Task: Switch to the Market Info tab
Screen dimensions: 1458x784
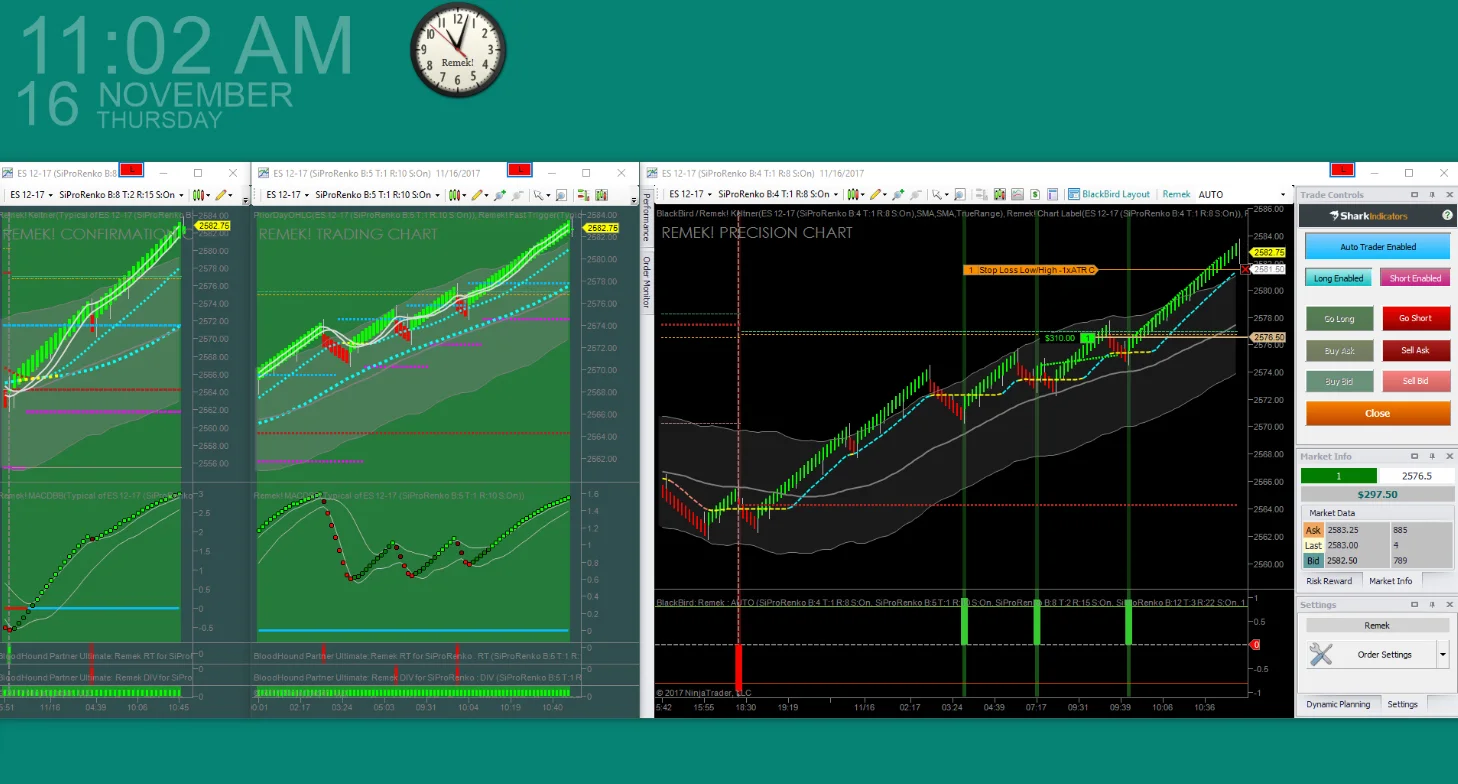Action: 1390,581
